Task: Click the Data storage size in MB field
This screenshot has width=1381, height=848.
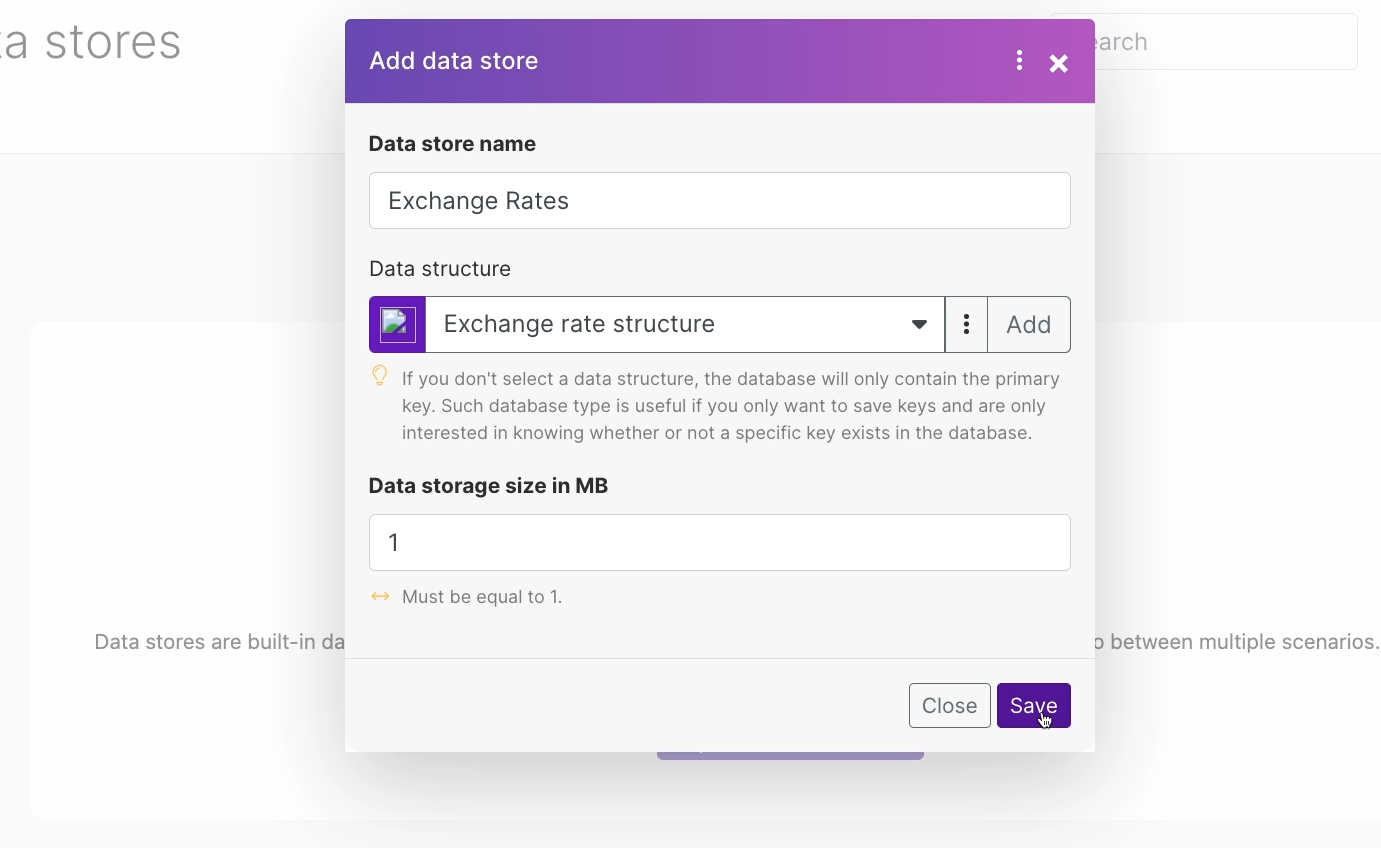Action: tap(720, 543)
